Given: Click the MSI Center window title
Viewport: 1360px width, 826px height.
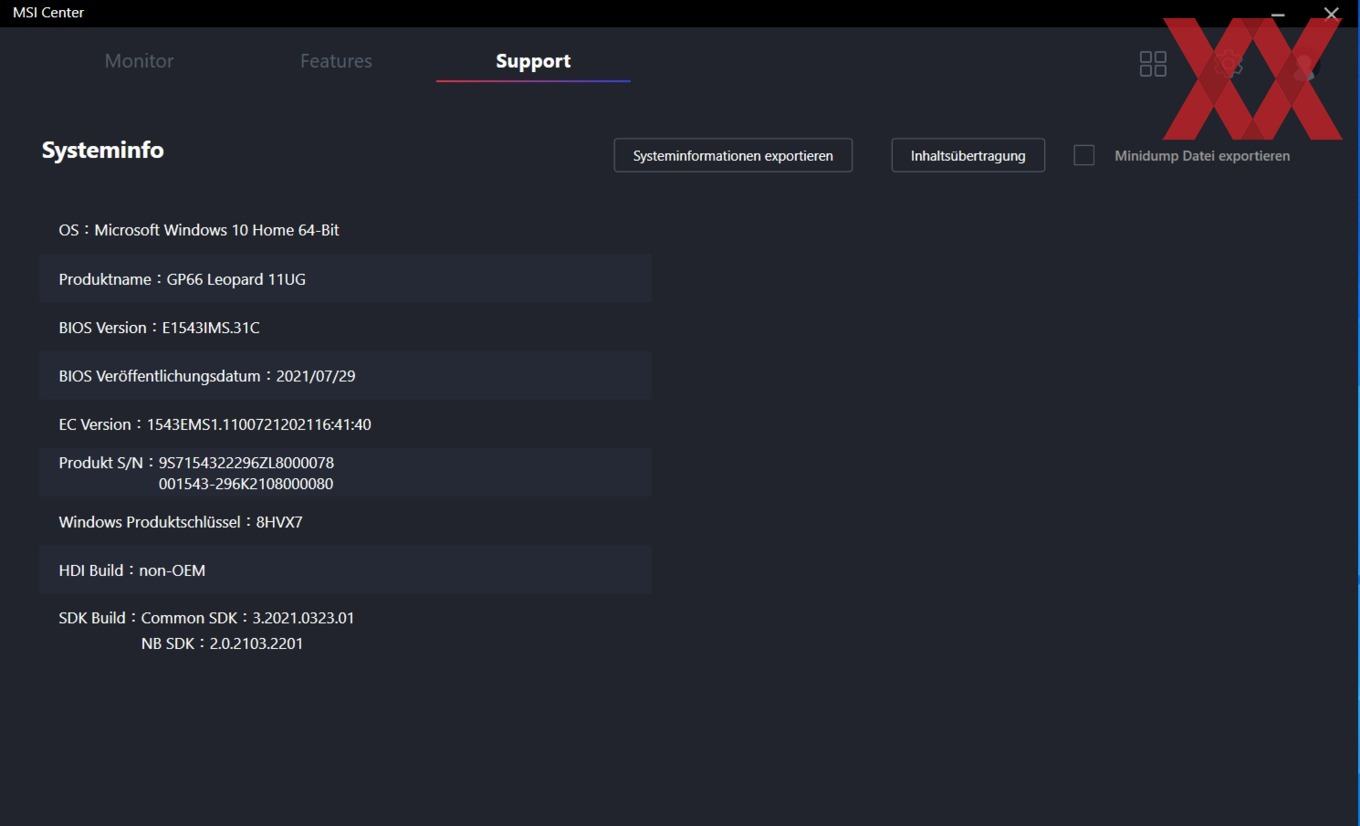Looking at the screenshot, I should point(48,13).
